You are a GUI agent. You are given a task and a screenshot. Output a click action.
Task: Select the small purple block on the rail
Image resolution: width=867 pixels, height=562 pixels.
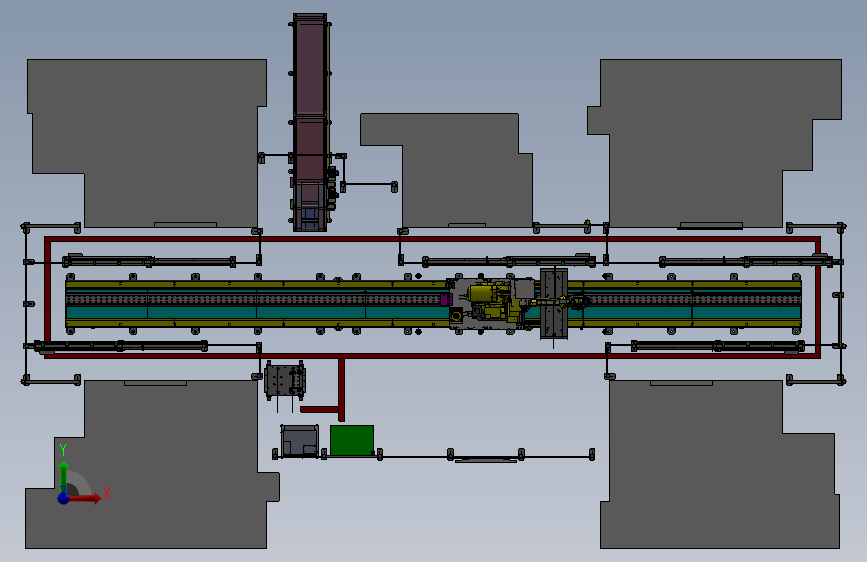pyautogui.click(x=446, y=299)
